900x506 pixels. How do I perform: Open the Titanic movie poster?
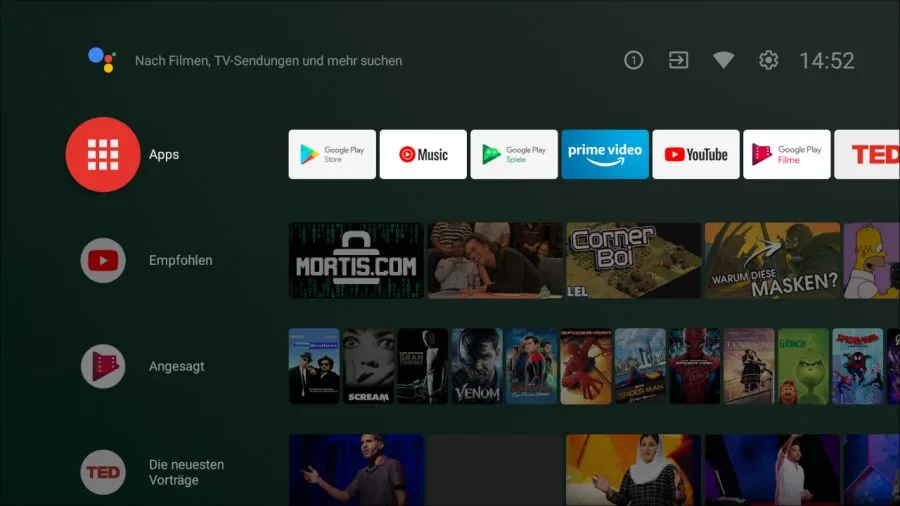(x=749, y=366)
